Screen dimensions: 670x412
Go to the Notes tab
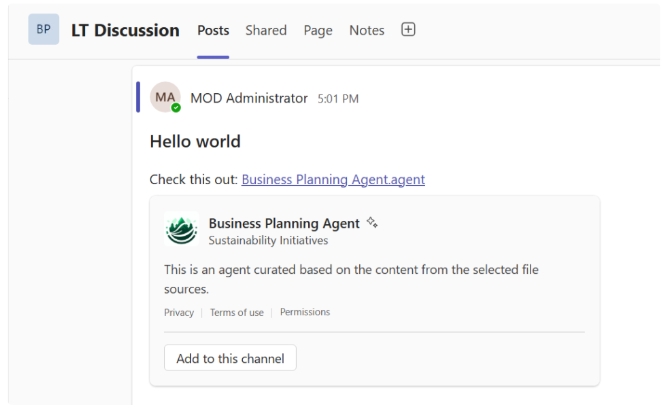coord(366,31)
